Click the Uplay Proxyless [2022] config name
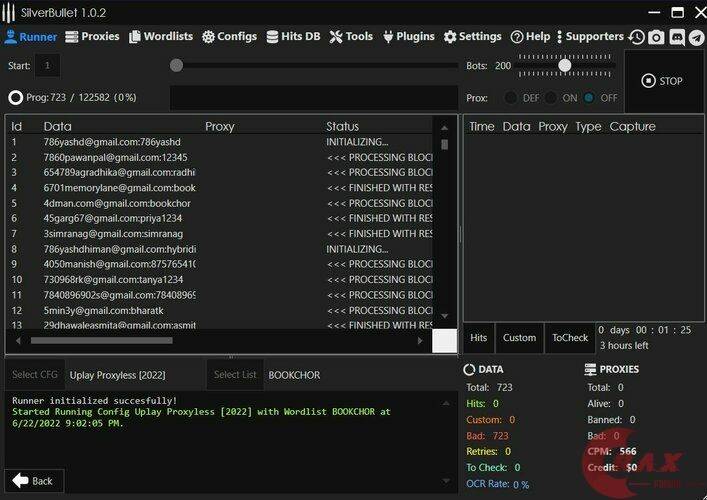This screenshot has height=500, width=707. click(118, 375)
